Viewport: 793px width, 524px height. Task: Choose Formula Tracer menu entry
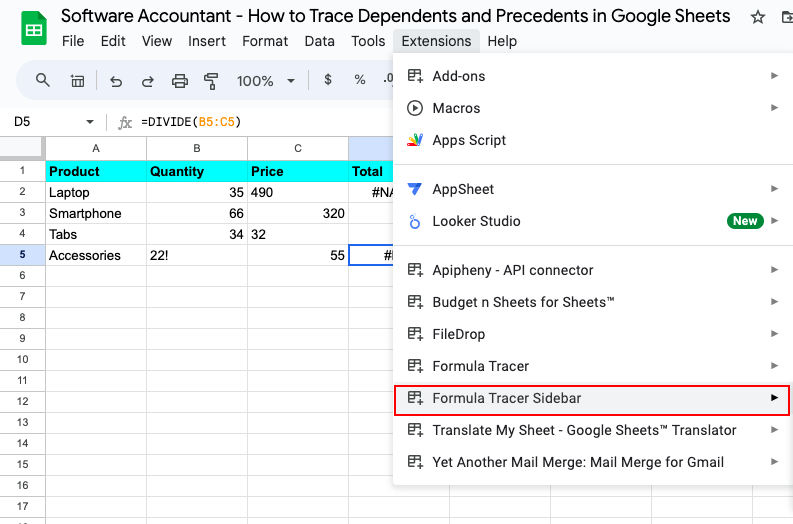click(593, 366)
